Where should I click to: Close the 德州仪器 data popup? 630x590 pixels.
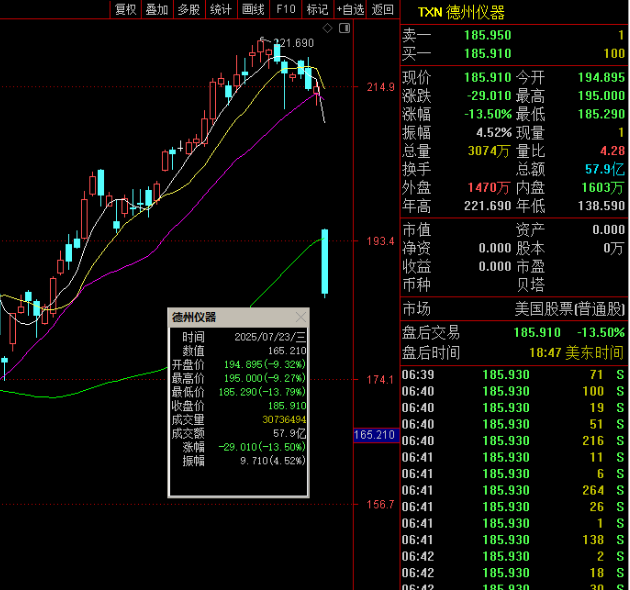click(301, 317)
